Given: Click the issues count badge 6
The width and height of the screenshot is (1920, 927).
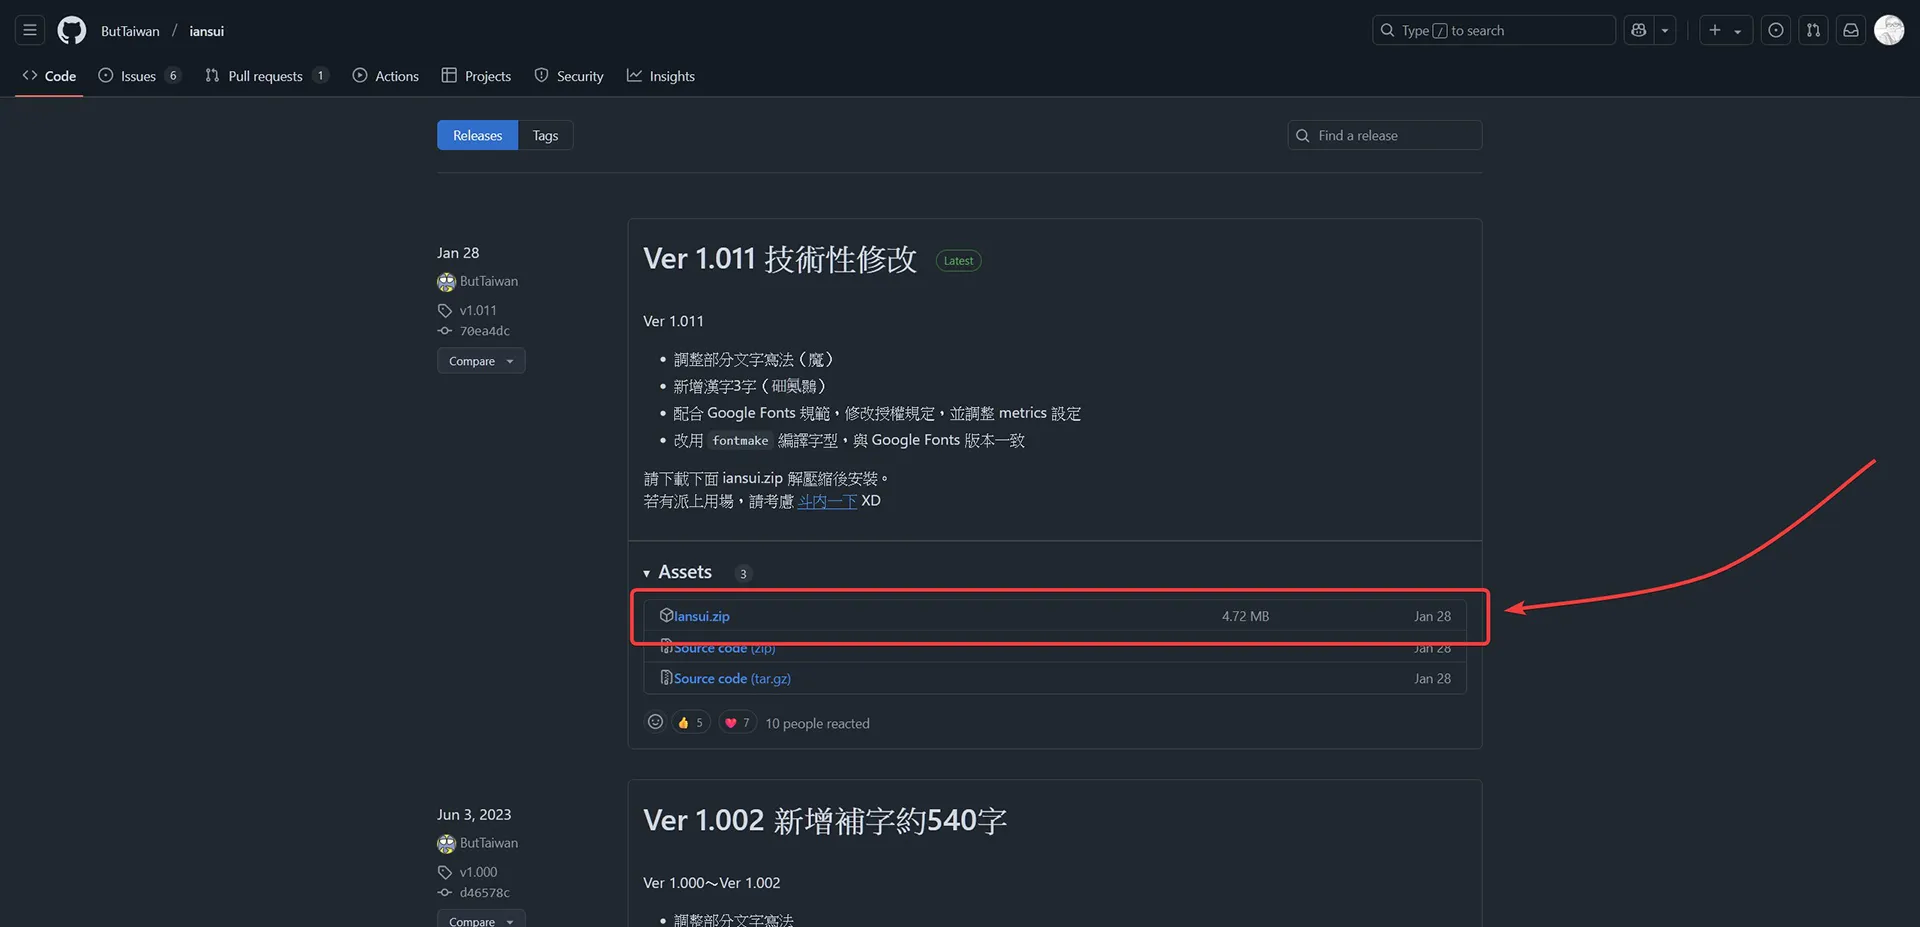Looking at the screenshot, I should pyautogui.click(x=173, y=76).
